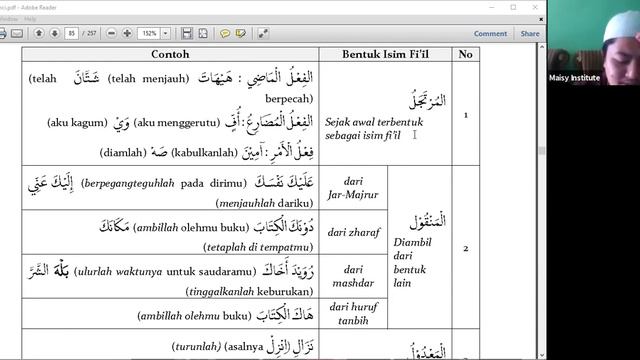This screenshot has width=640, height=360.
Task: Click the 'dari zharaf' cell
Action: 353,232
